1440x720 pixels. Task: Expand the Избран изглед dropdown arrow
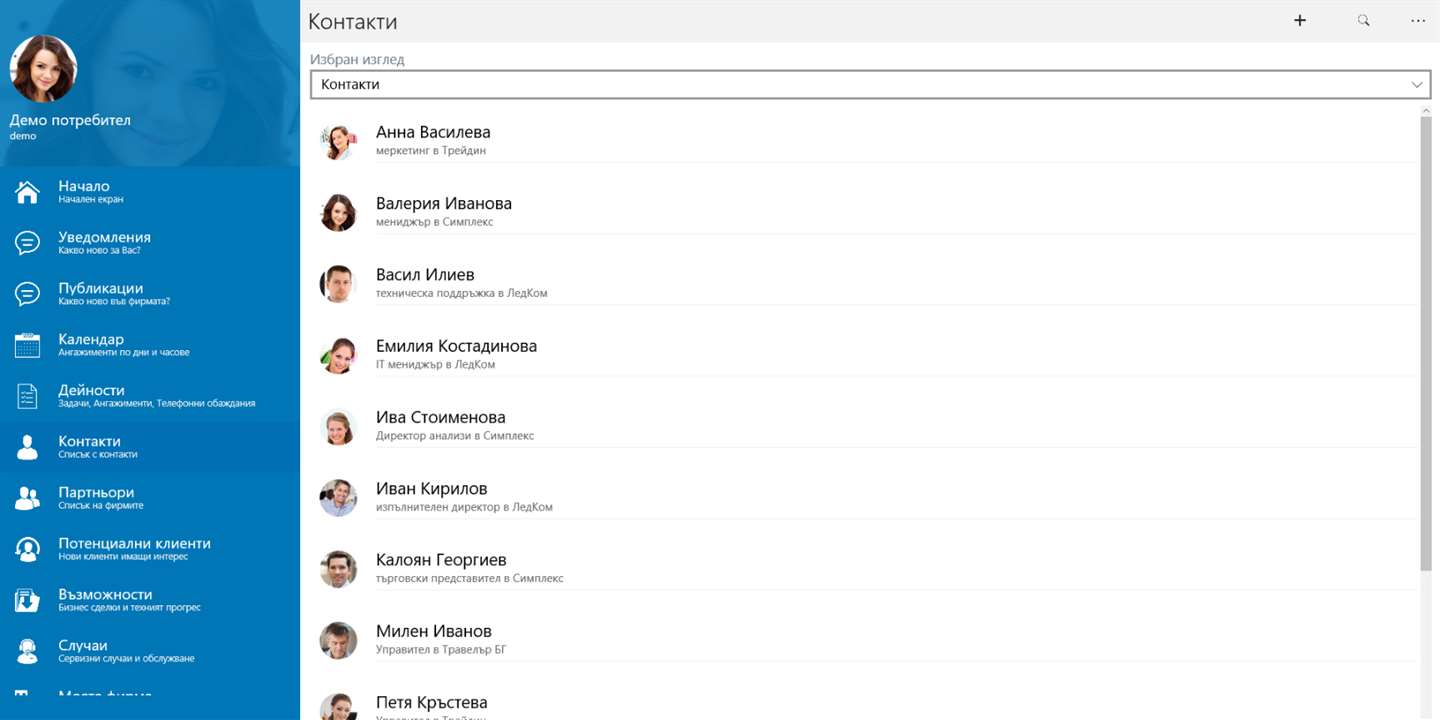pos(1416,85)
